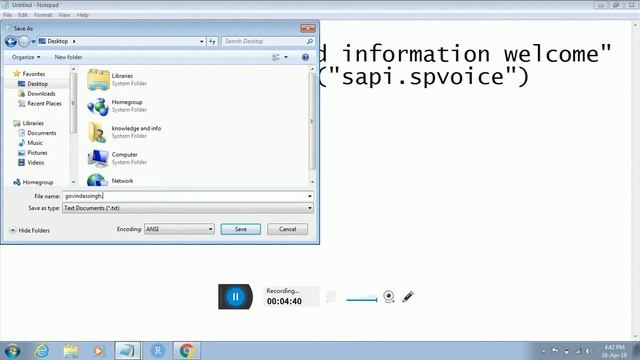640x360 pixels.
Task: Click the recorder pencil annotate icon
Action: pyautogui.click(x=408, y=296)
